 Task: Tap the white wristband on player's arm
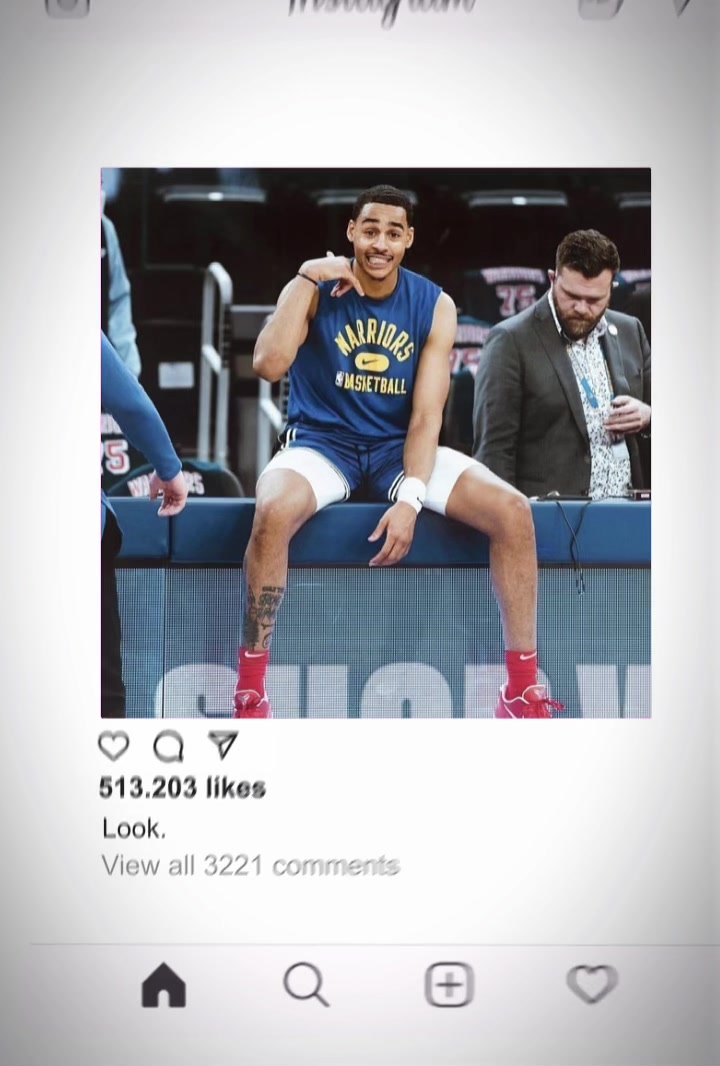pos(411,492)
